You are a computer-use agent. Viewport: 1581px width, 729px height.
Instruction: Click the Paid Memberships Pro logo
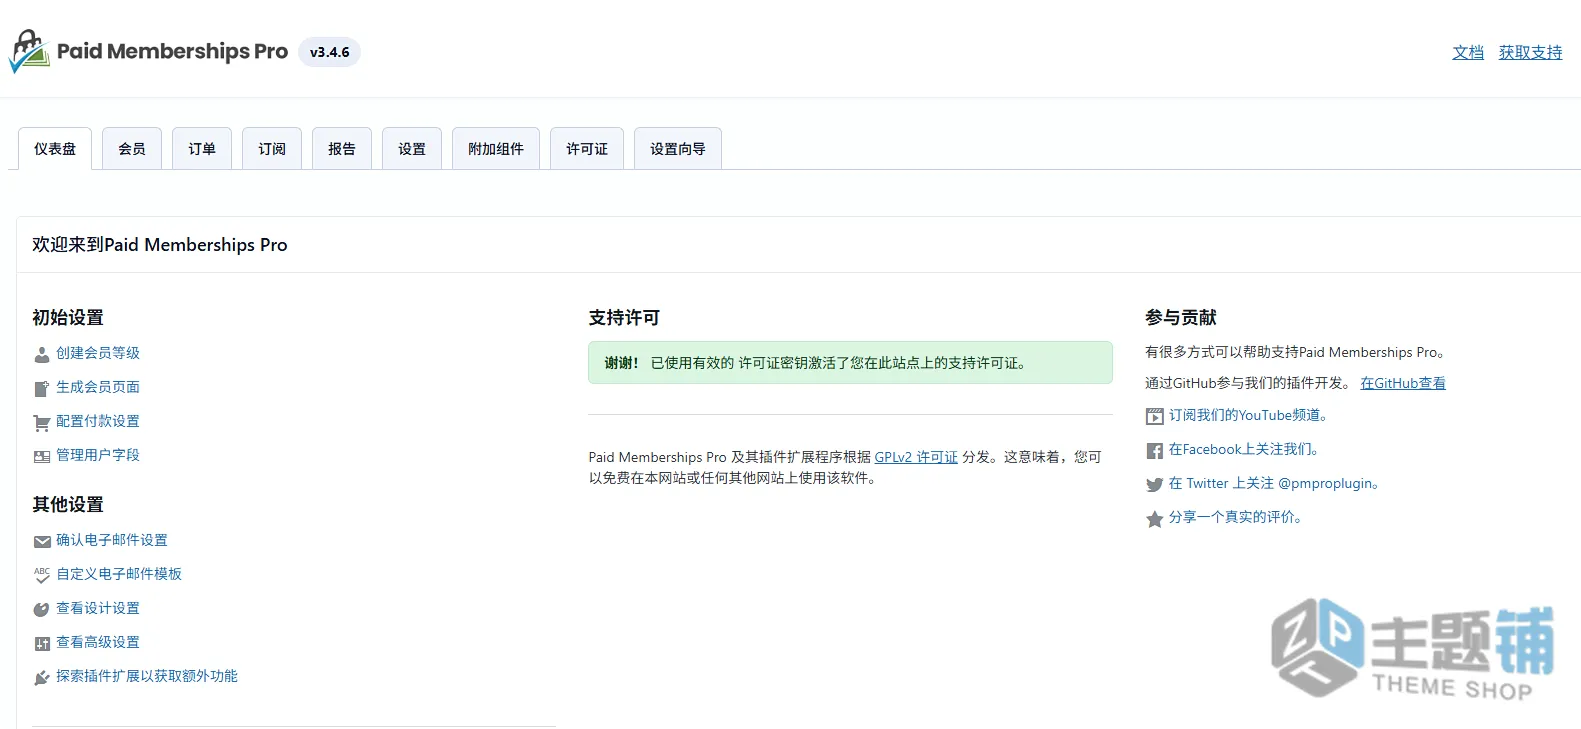149,51
